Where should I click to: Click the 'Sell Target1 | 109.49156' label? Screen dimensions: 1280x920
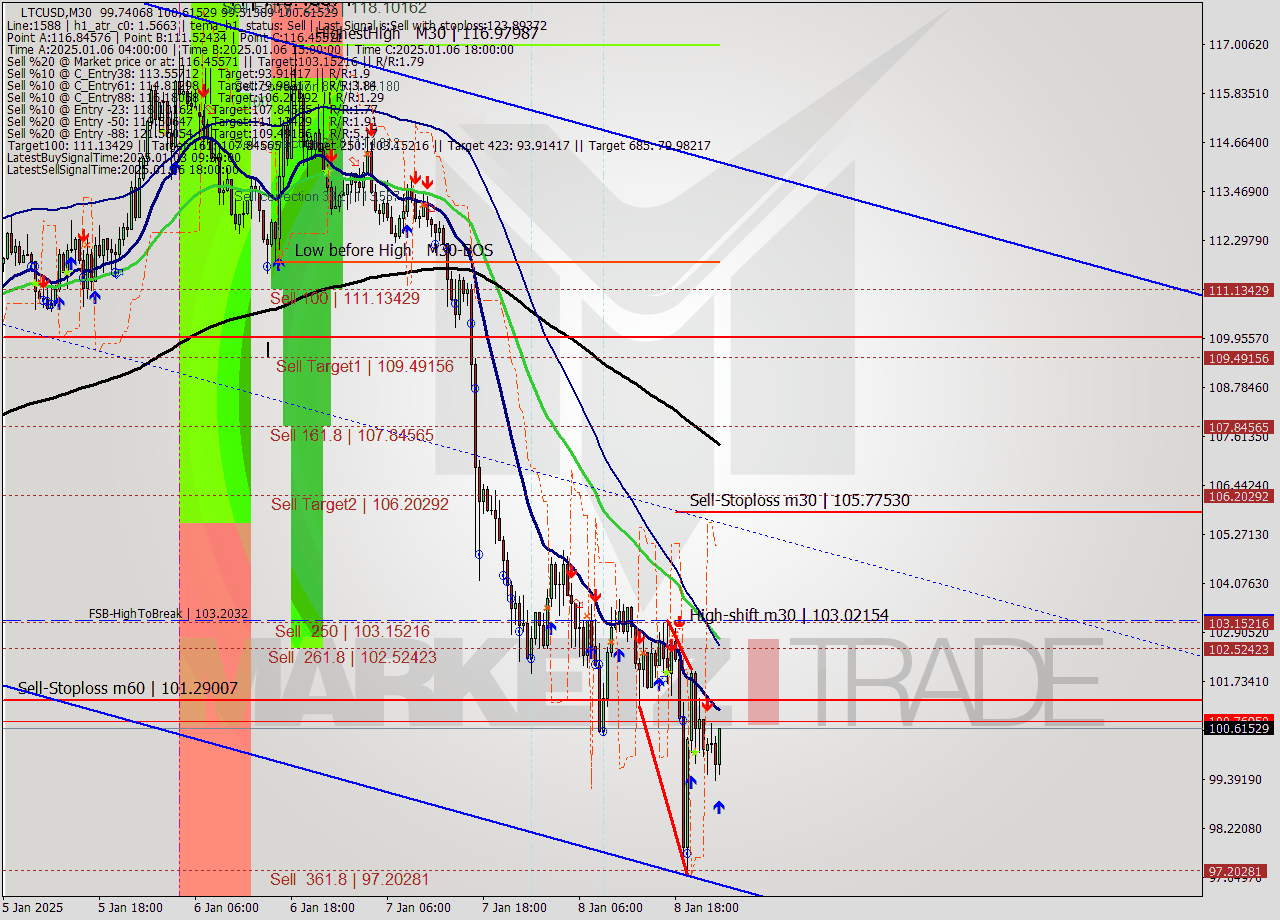[x=365, y=366]
